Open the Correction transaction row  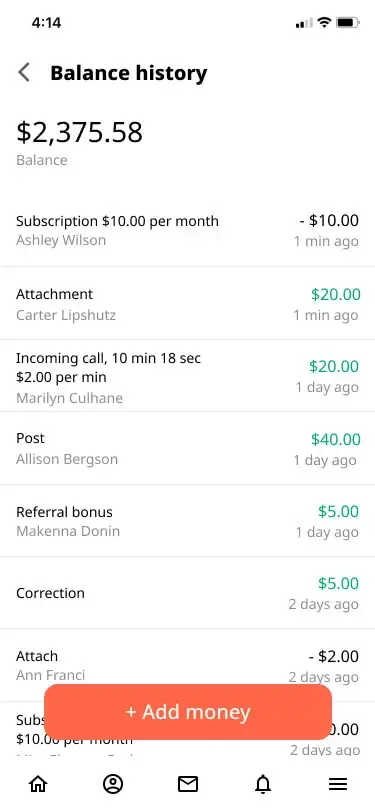click(x=188, y=593)
